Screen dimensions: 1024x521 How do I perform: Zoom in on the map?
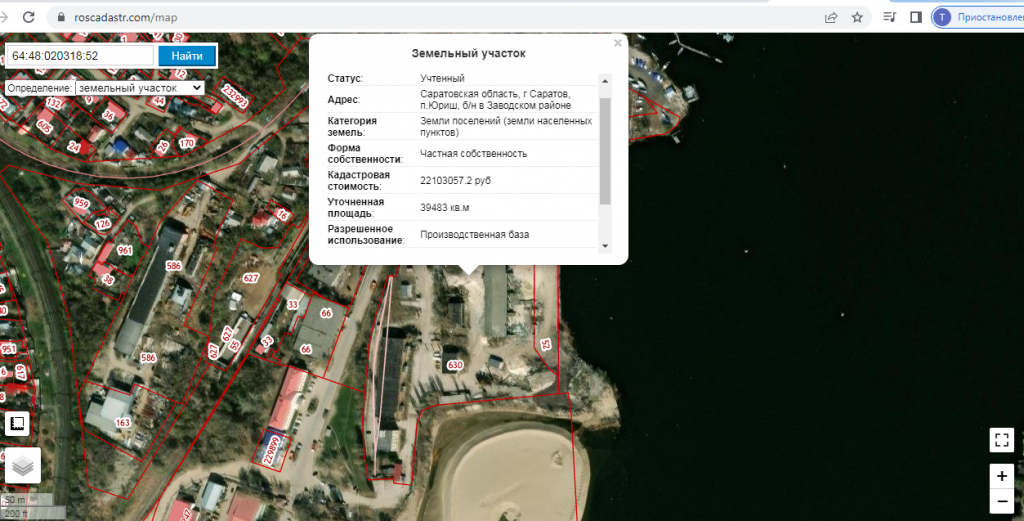point(1002,476)
